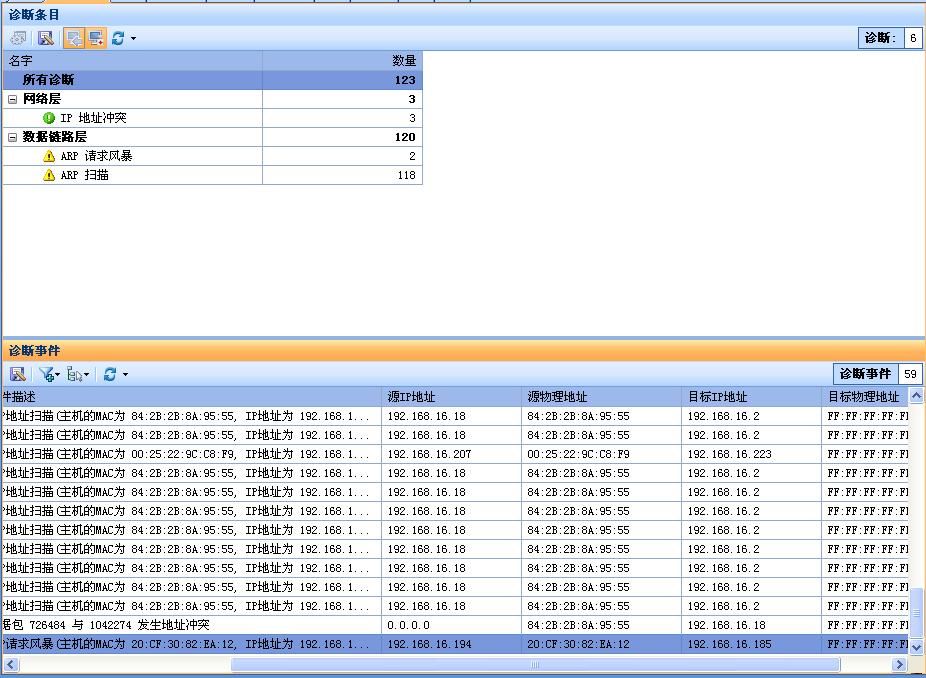The image size is (926, 678).
Task: Select event row describing MAC 00:25:22:9C:C8:F9
Action: click(455, 454)
